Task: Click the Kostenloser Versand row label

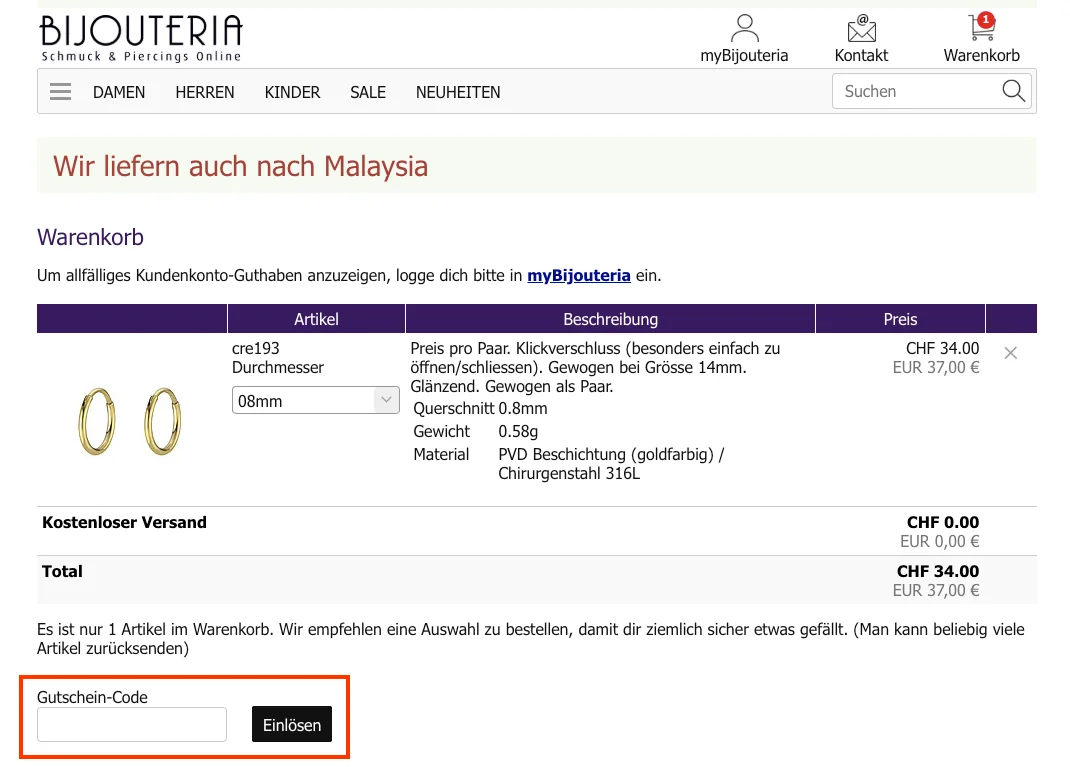Action: [x=124, y=523]
